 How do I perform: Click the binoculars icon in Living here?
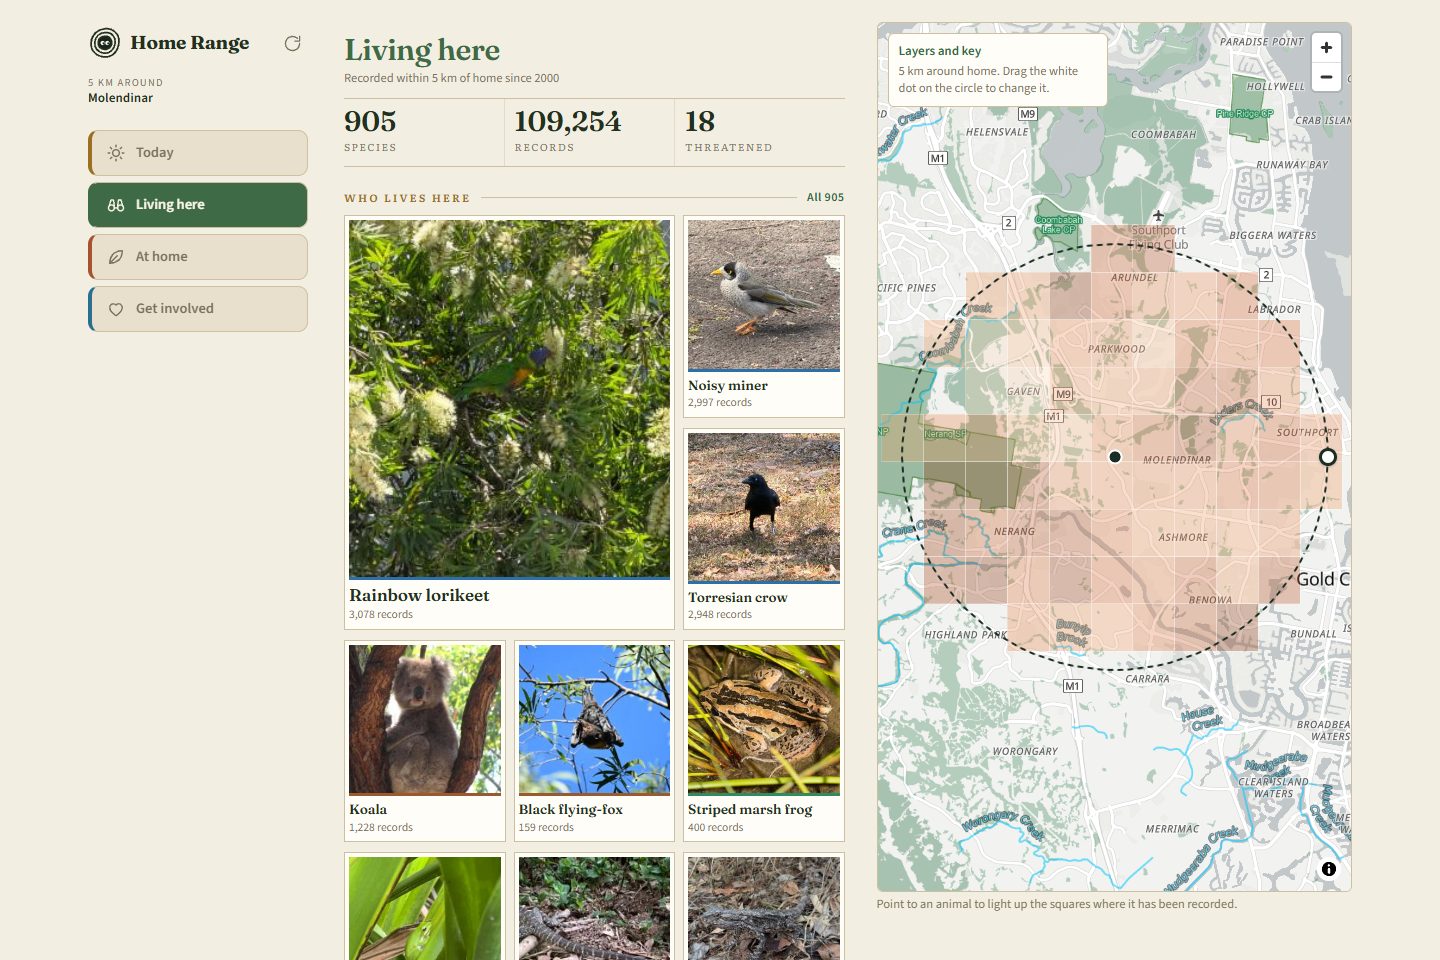click(116, 205)
